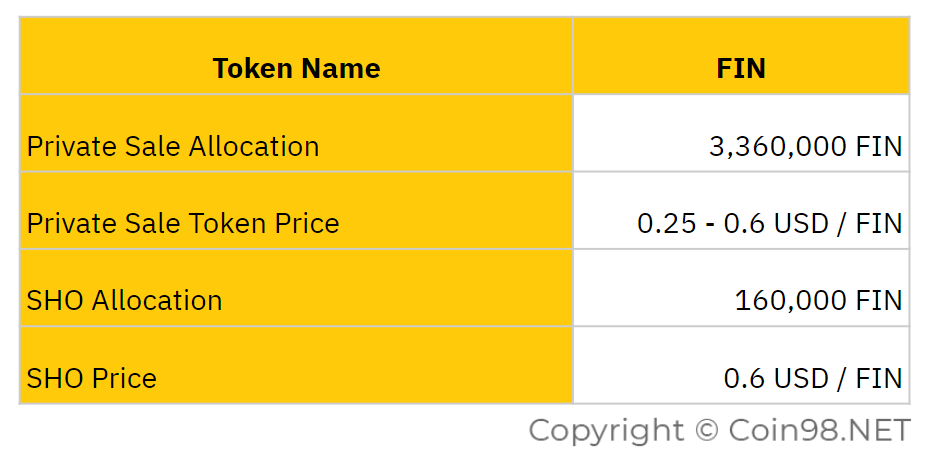This screenshot has width=930, height=468.
Task: Click the word Name in the header
Action: pos(339,68)
